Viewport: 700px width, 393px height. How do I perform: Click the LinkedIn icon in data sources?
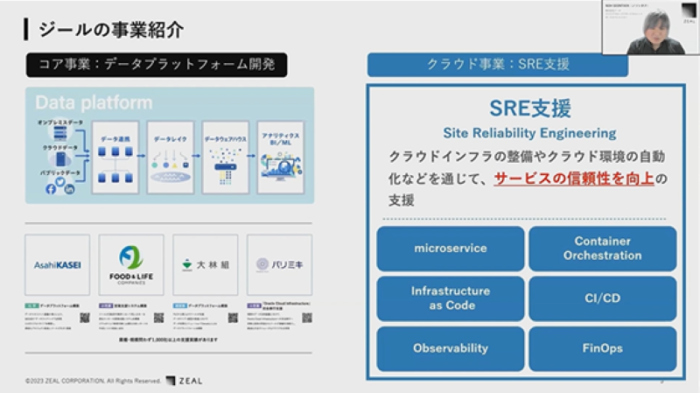click(x=70, y=189)
